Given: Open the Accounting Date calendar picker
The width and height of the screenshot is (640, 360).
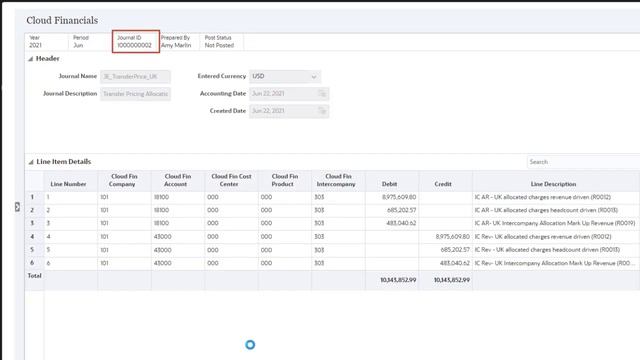Looking at the screenshot, I should (x=322, y=93).
